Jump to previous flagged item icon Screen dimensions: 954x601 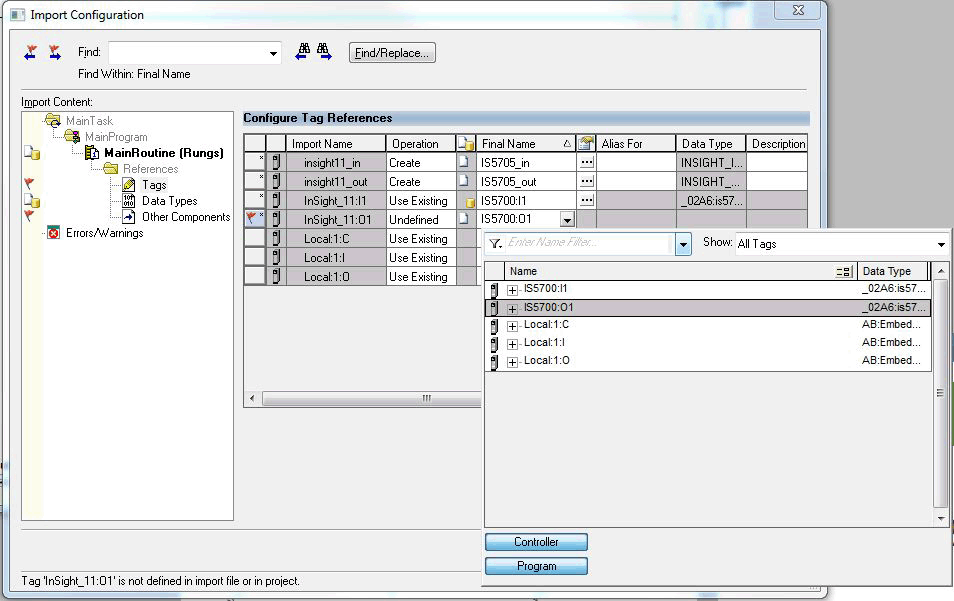pos(32,52)
